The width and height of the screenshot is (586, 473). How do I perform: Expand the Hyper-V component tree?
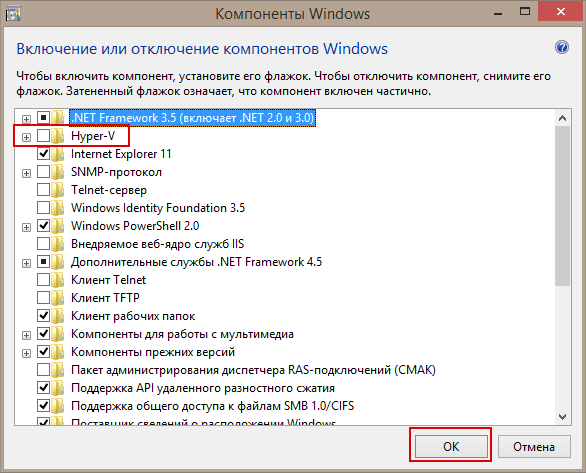pyautogui.click(x=26, y=137)
